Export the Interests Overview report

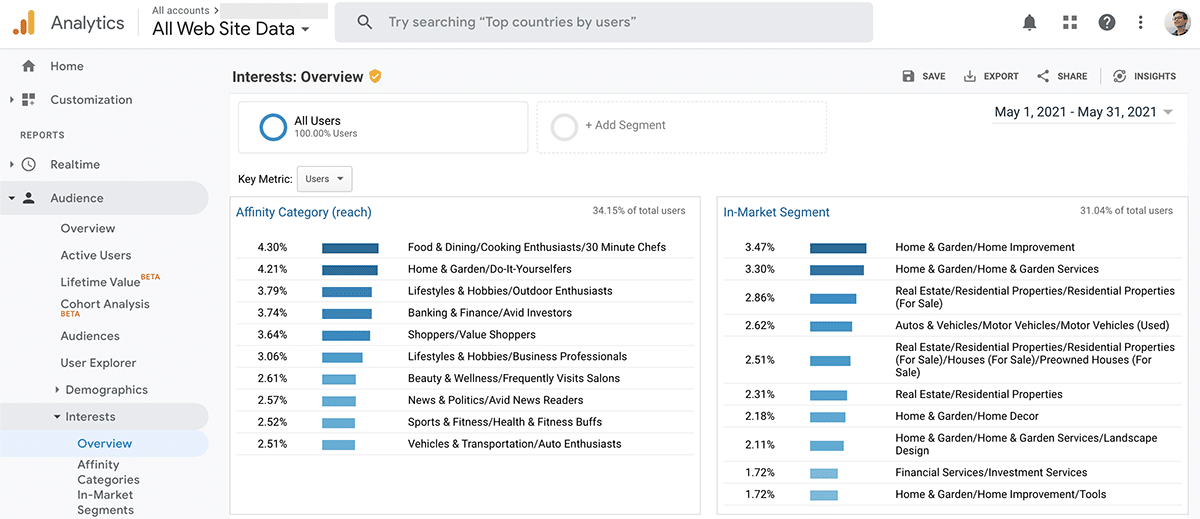[990, 76]
